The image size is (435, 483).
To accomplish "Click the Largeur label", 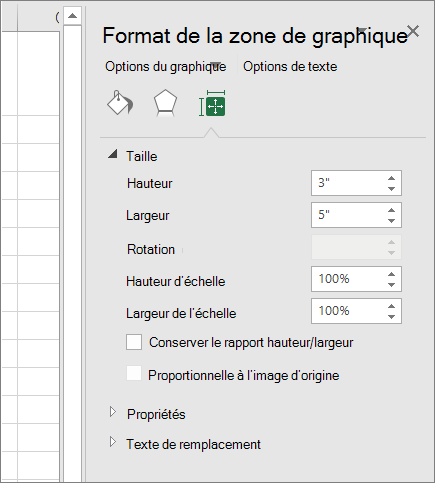I will [x=148, y=216].
